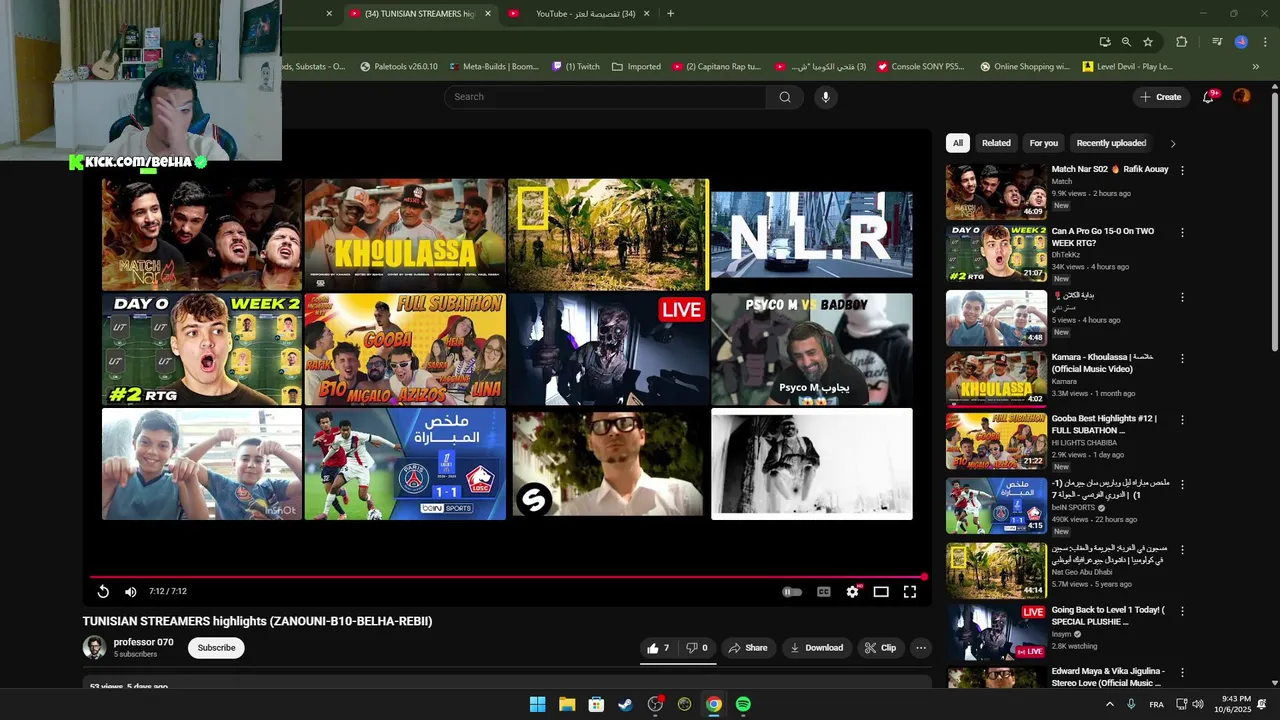Select the Related filter chip
The height and width of the screenshot is (720, 1280).
point(996,143)
